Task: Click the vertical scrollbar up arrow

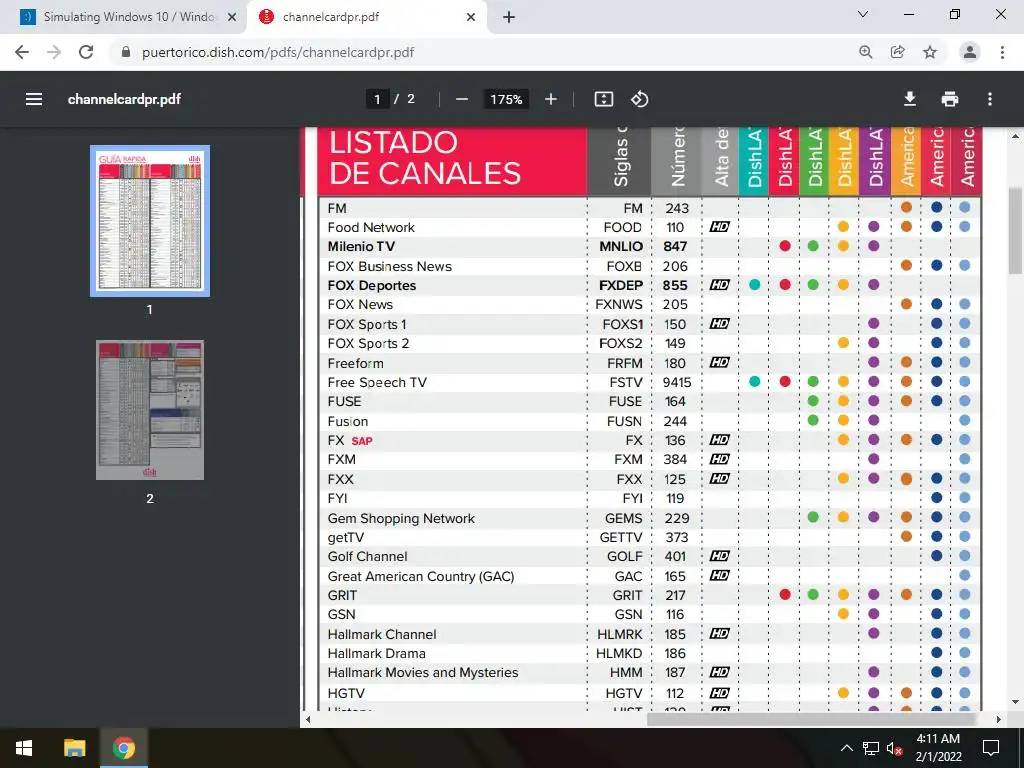Action: pos(1015,136)
